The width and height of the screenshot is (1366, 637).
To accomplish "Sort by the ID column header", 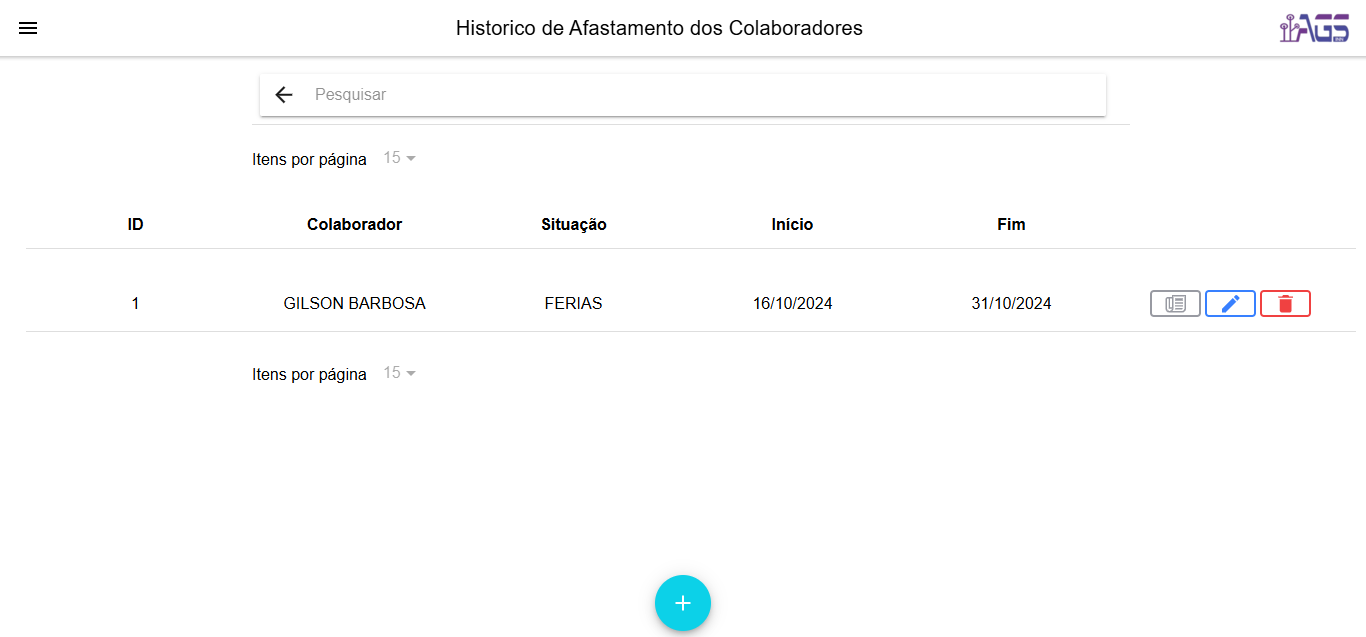I will [136, 225].
